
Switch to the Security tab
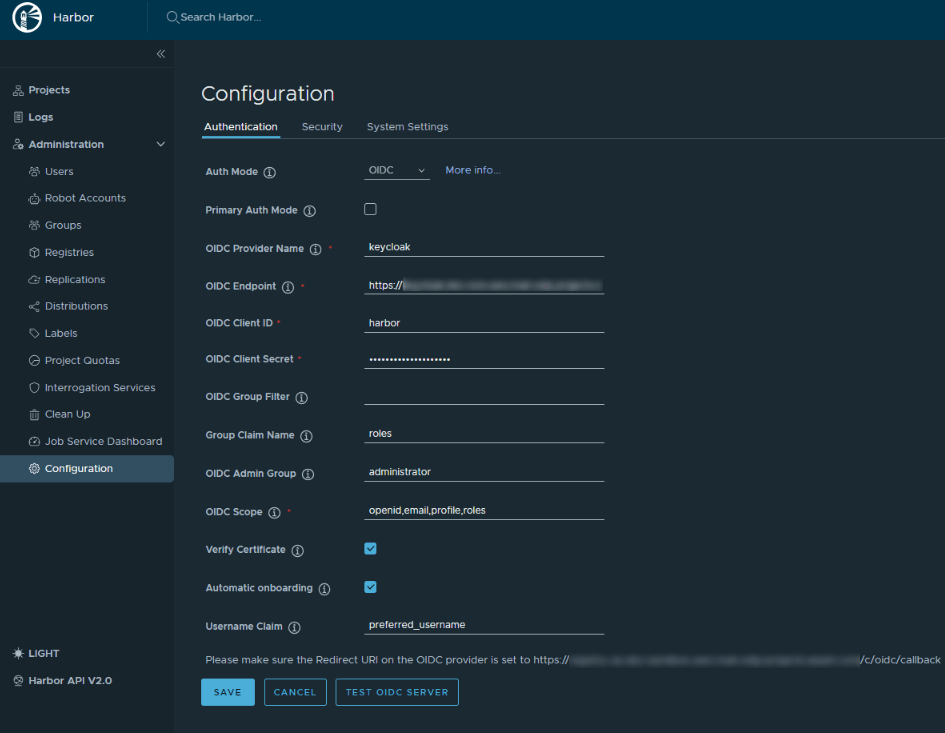(322, 127)
